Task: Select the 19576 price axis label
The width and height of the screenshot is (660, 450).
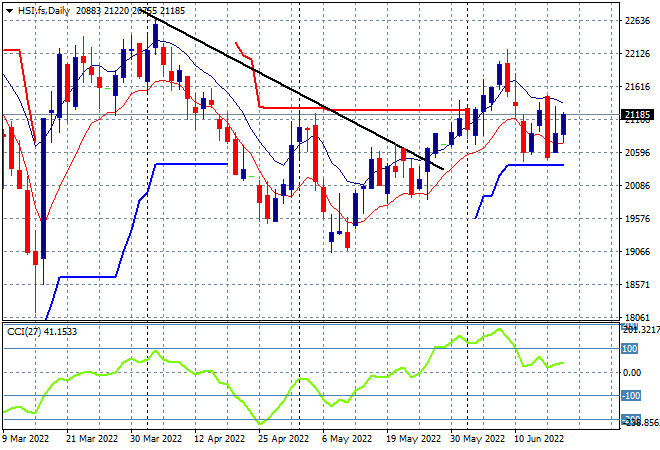Action: pos(637,219)
